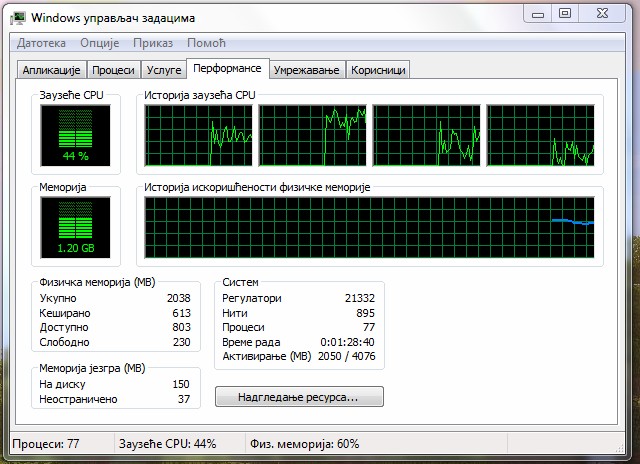Image resolution: width=640 pixels, height=464 pixels.
Task: Click the status bar Физ. меморија: 60%
Action: click(x=304, y=444)
